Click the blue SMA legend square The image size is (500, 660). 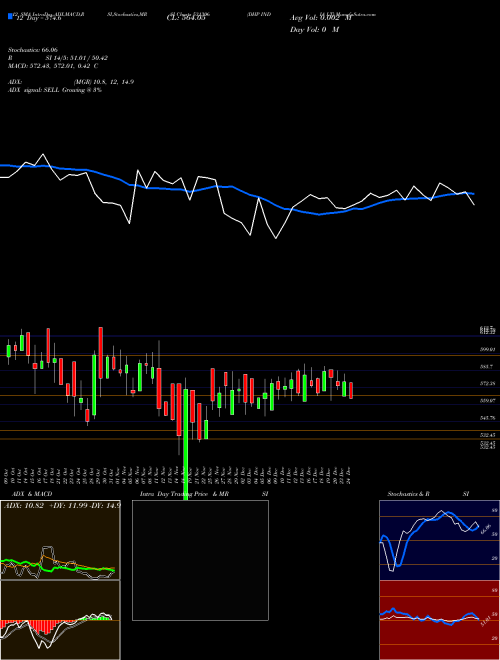coord(10,16)
